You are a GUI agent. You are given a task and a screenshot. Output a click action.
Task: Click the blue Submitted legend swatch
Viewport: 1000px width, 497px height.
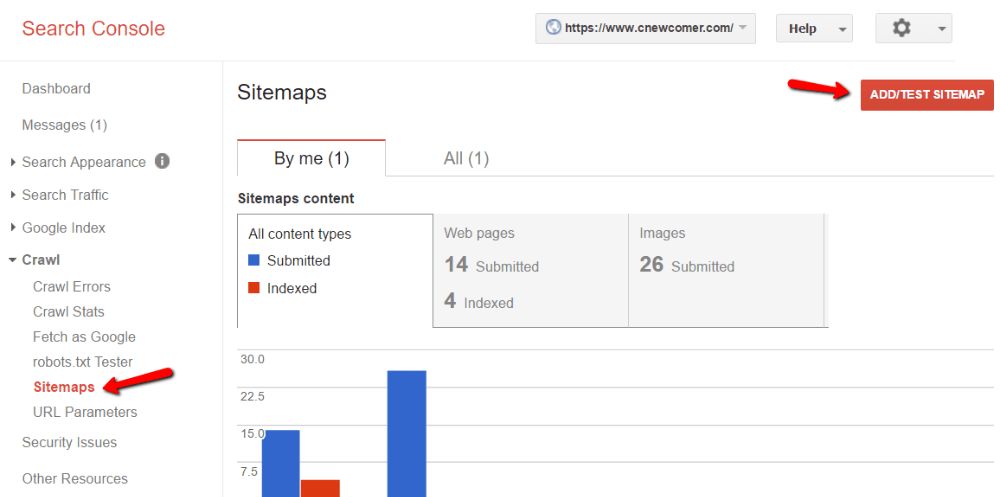tap(254, 260)
